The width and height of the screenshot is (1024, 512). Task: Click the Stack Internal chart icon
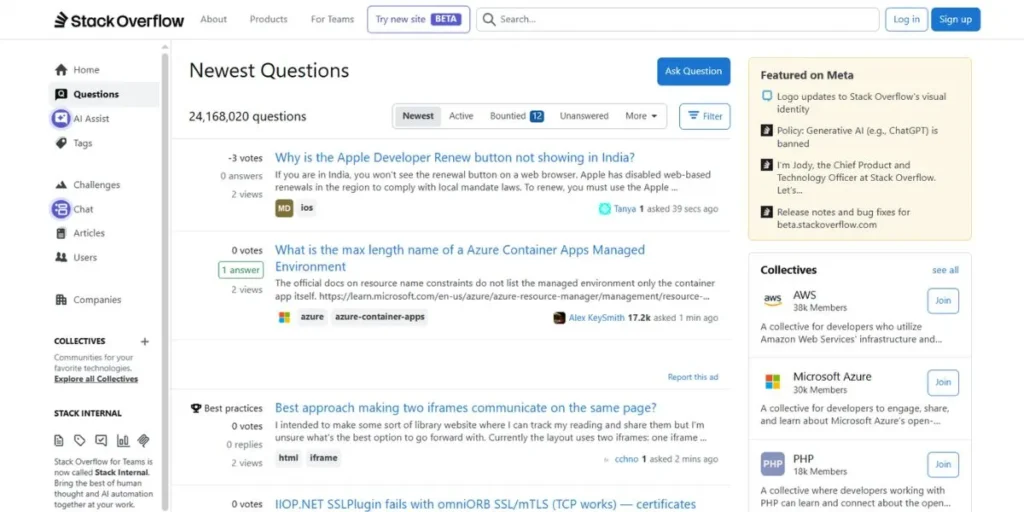[x=123, y=440]
